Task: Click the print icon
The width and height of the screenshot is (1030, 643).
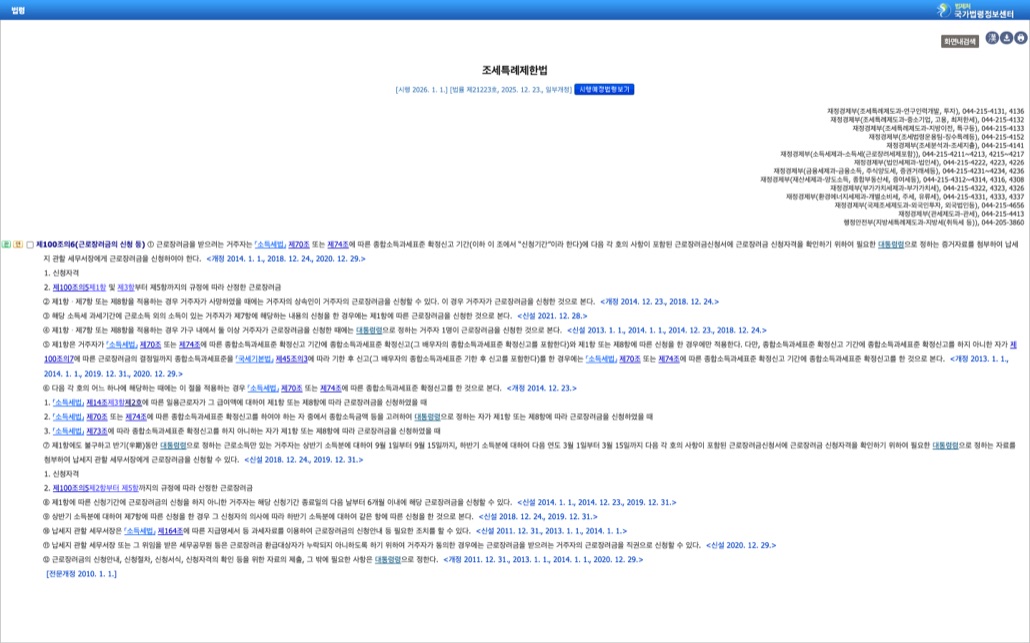Action: (x=1021, y=38)
